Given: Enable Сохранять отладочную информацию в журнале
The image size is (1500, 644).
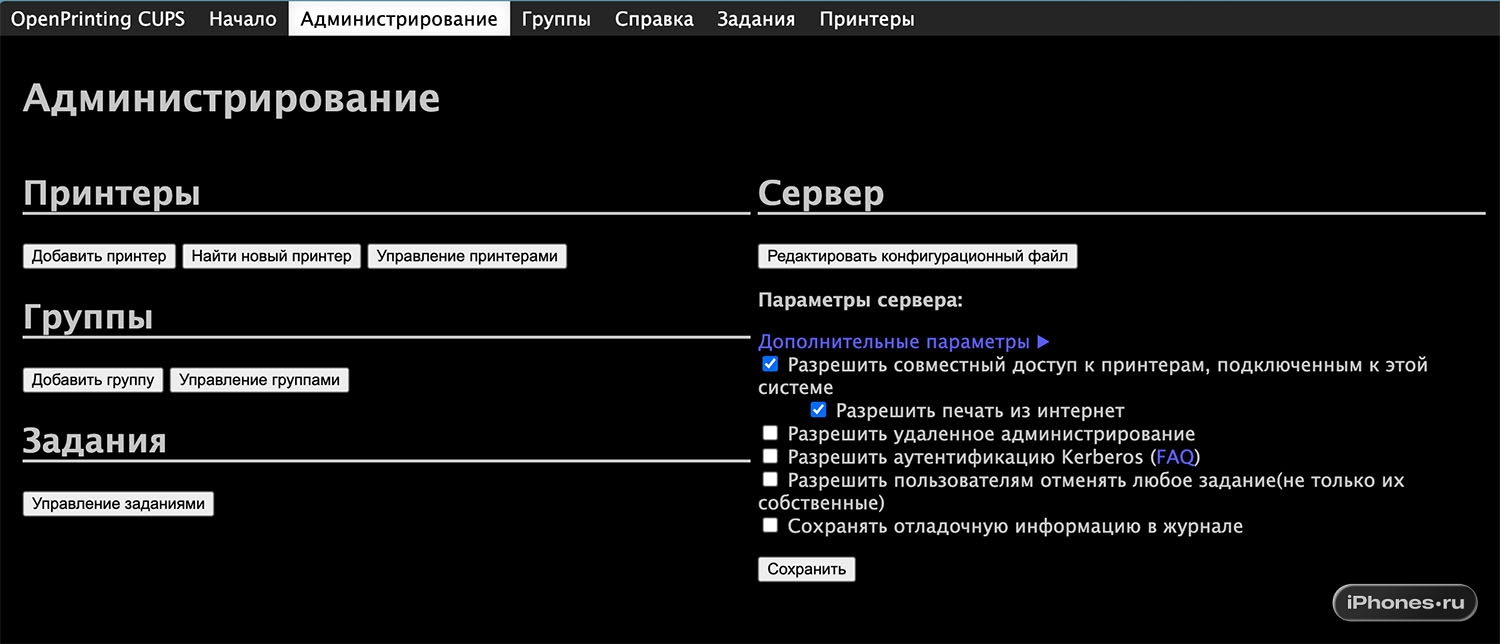Looking at the screenshot, I should click(770, 525).
